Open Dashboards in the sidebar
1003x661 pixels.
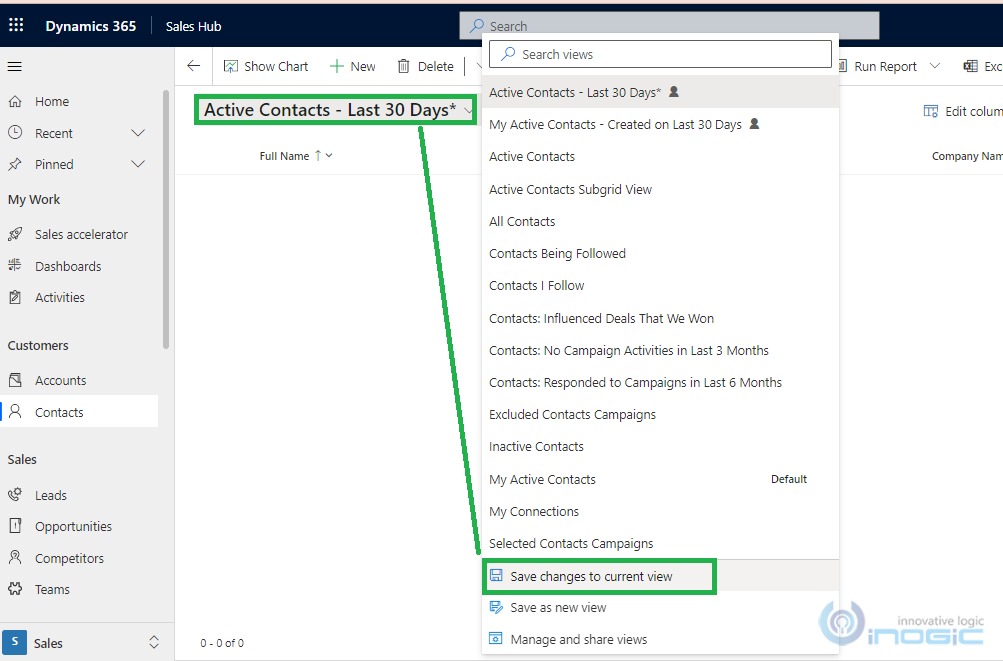pos(79,266)
